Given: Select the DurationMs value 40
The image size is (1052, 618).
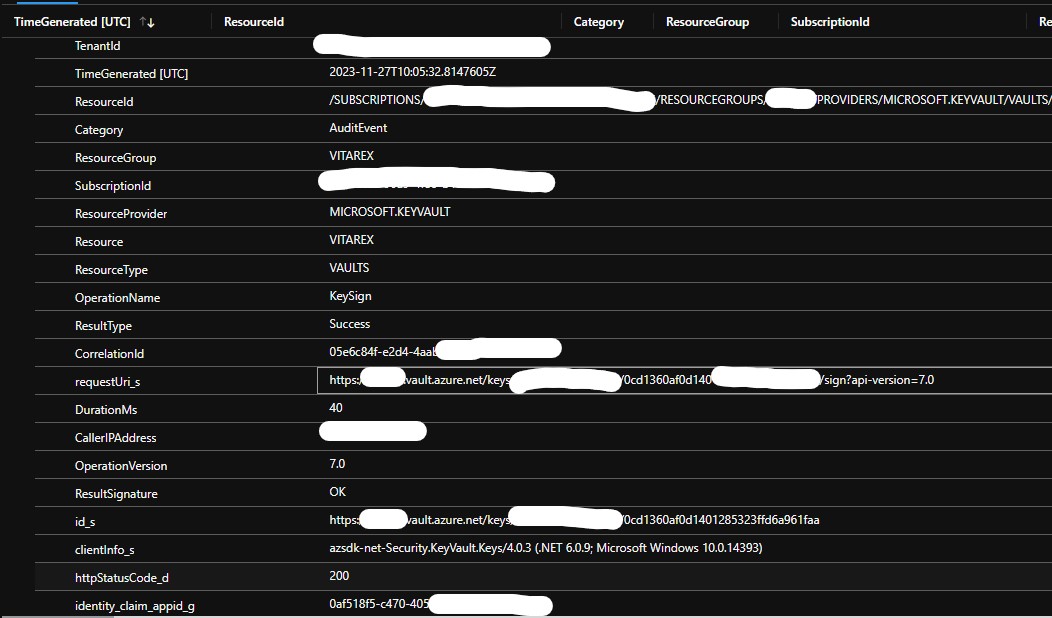Looking at the screenshot, I should point(336,408).
